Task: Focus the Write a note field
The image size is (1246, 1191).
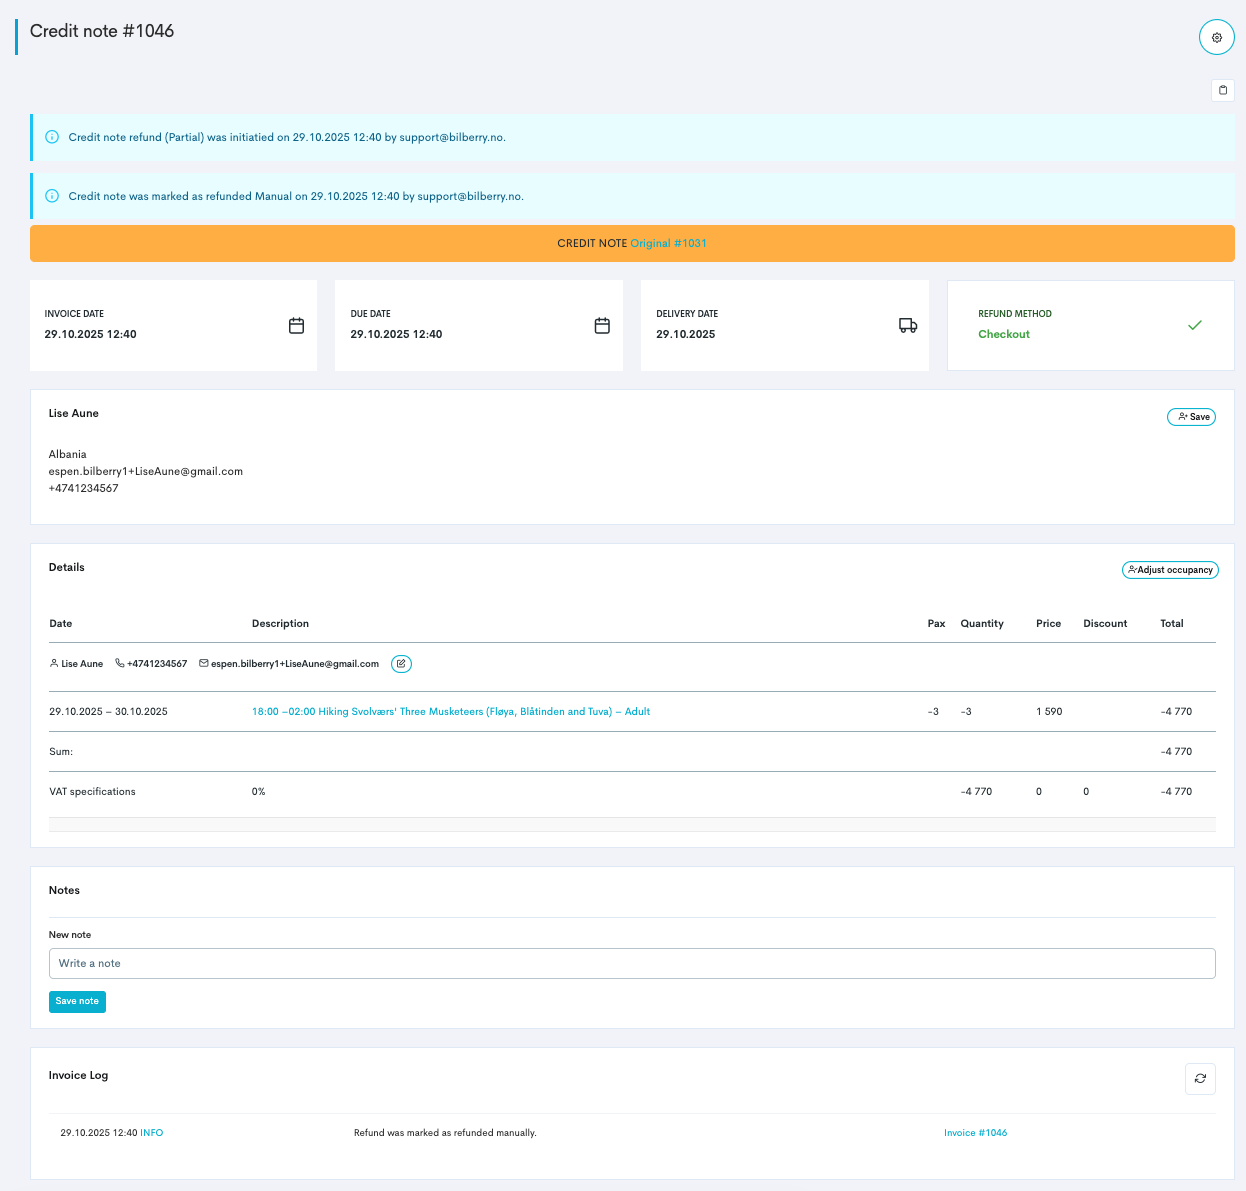Action: click(x=632, y=964)
